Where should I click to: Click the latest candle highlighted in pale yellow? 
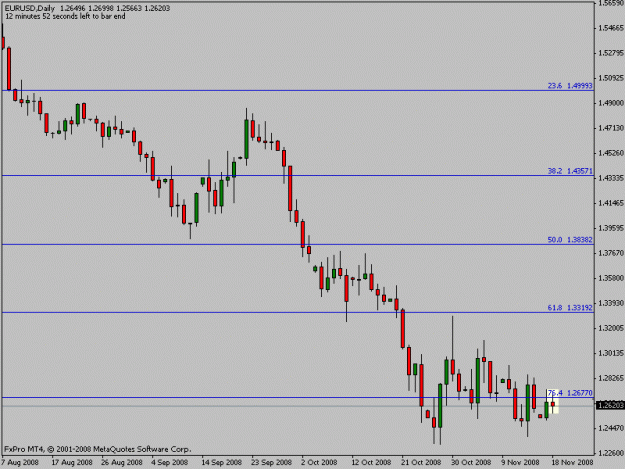pos(553,404)
